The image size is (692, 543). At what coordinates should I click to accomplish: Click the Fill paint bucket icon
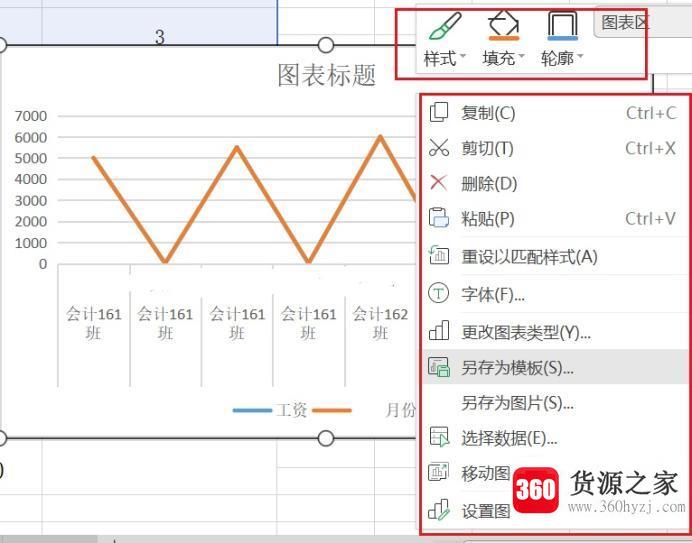tap(504, 25)
